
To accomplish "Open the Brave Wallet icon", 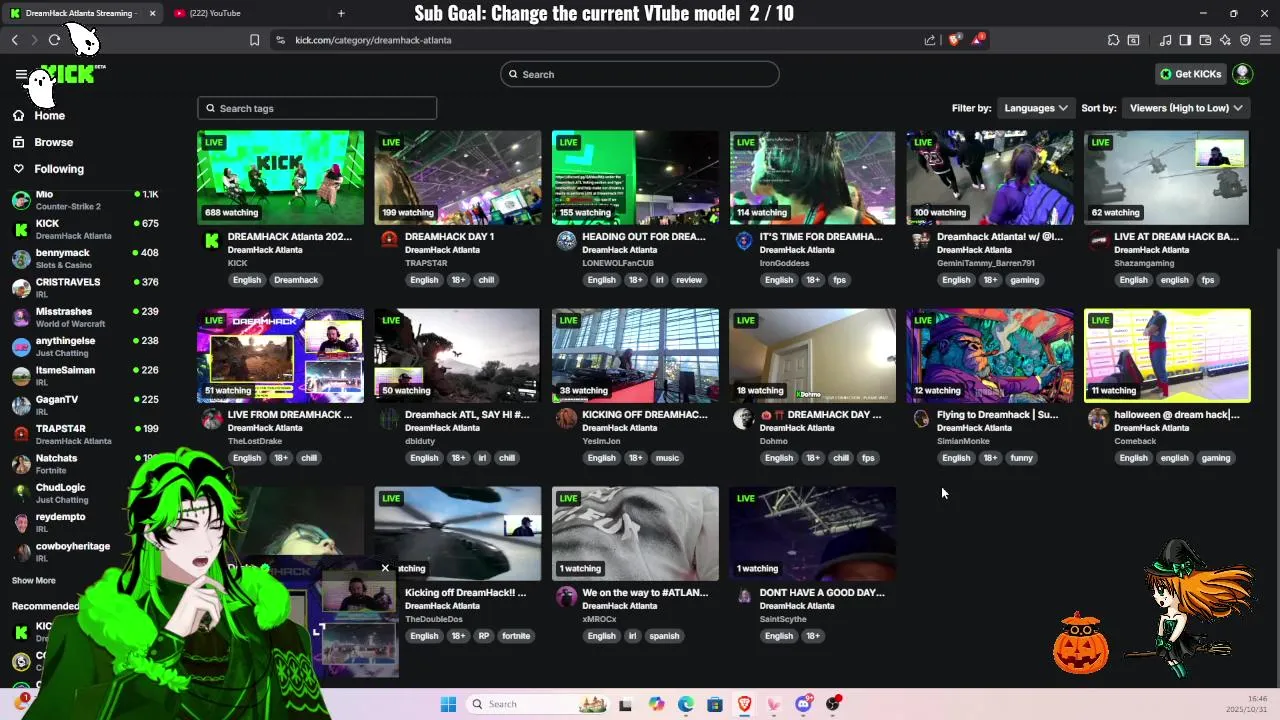I will tap(1205, 40).
